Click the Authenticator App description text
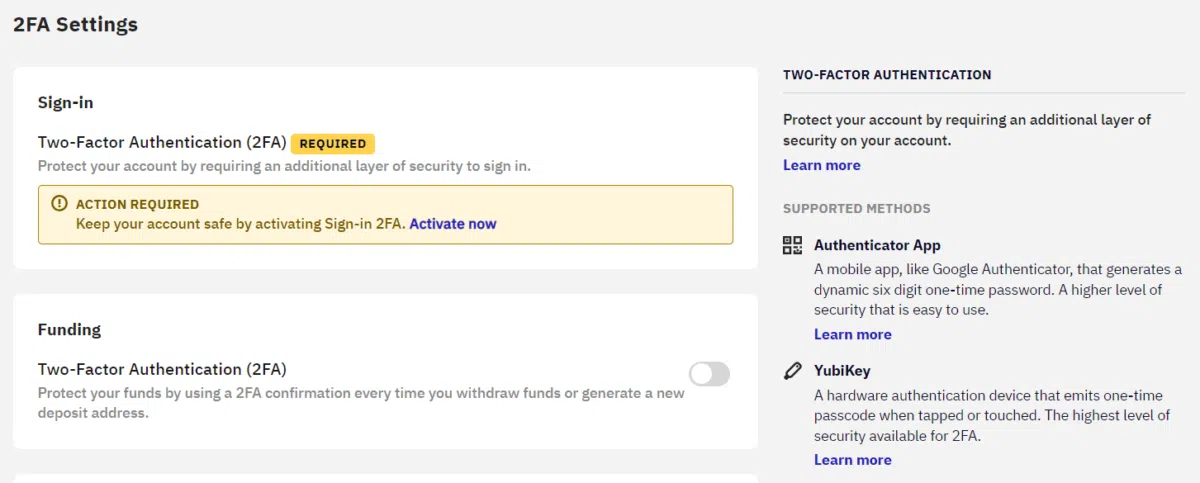Image resolution: width=1200 pixels, height=483 pixels. coord(998,290)
